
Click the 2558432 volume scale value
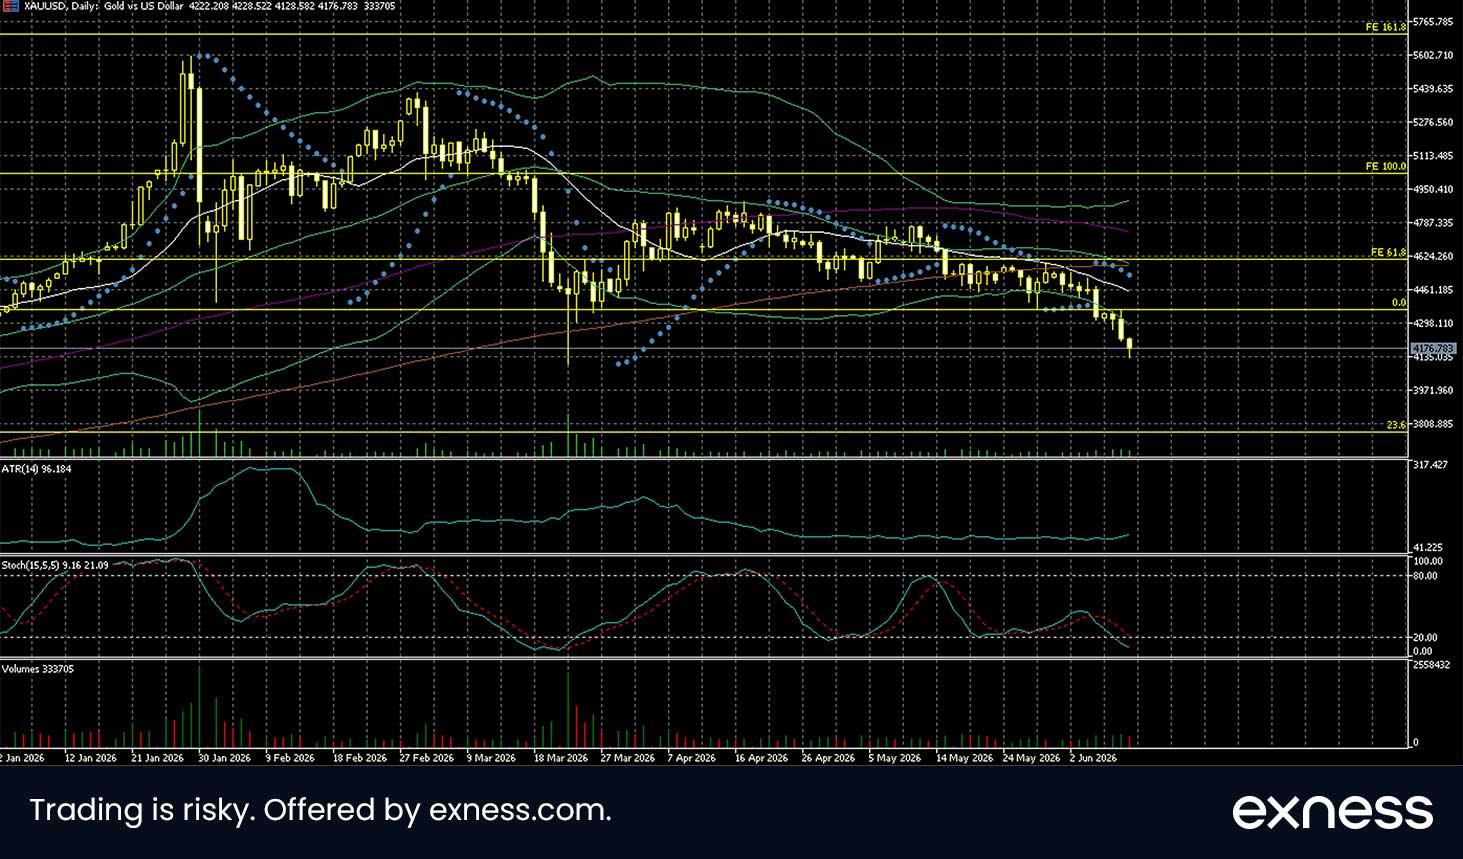[x=1431, y=664]
